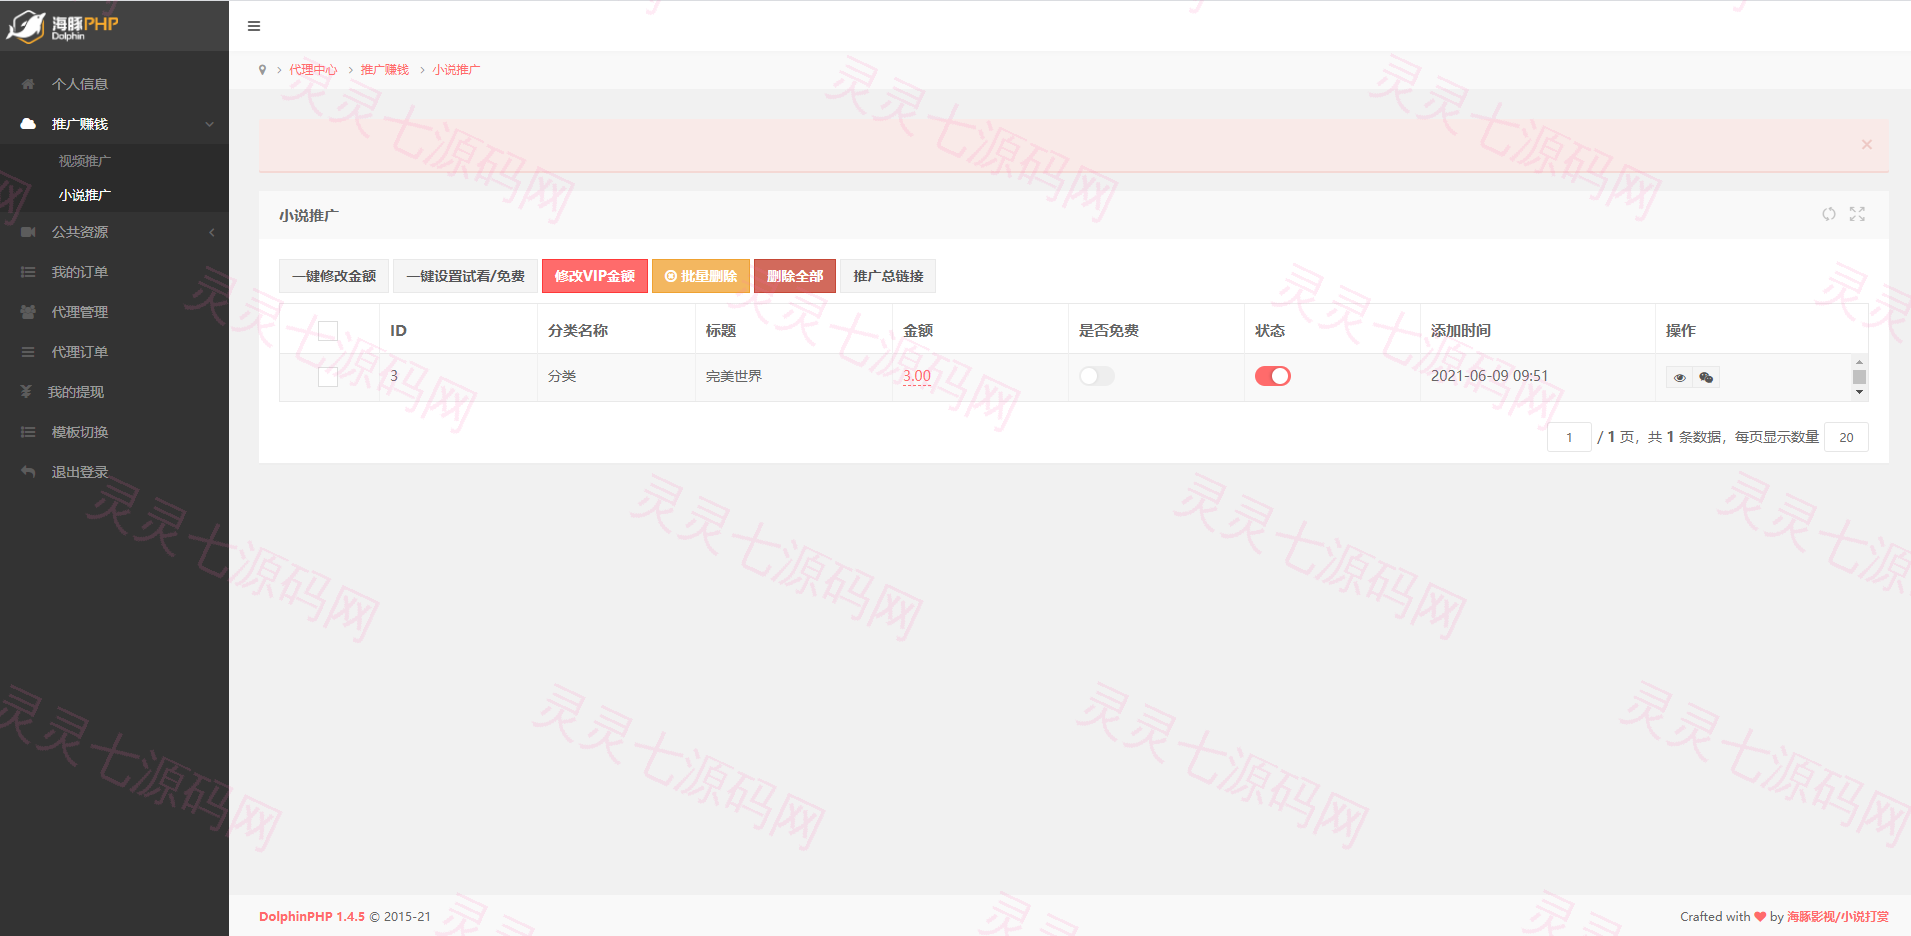Click the table vertical scrollbar thumb
This screenshot has width=1911, height=936.
pos(1859,377)
